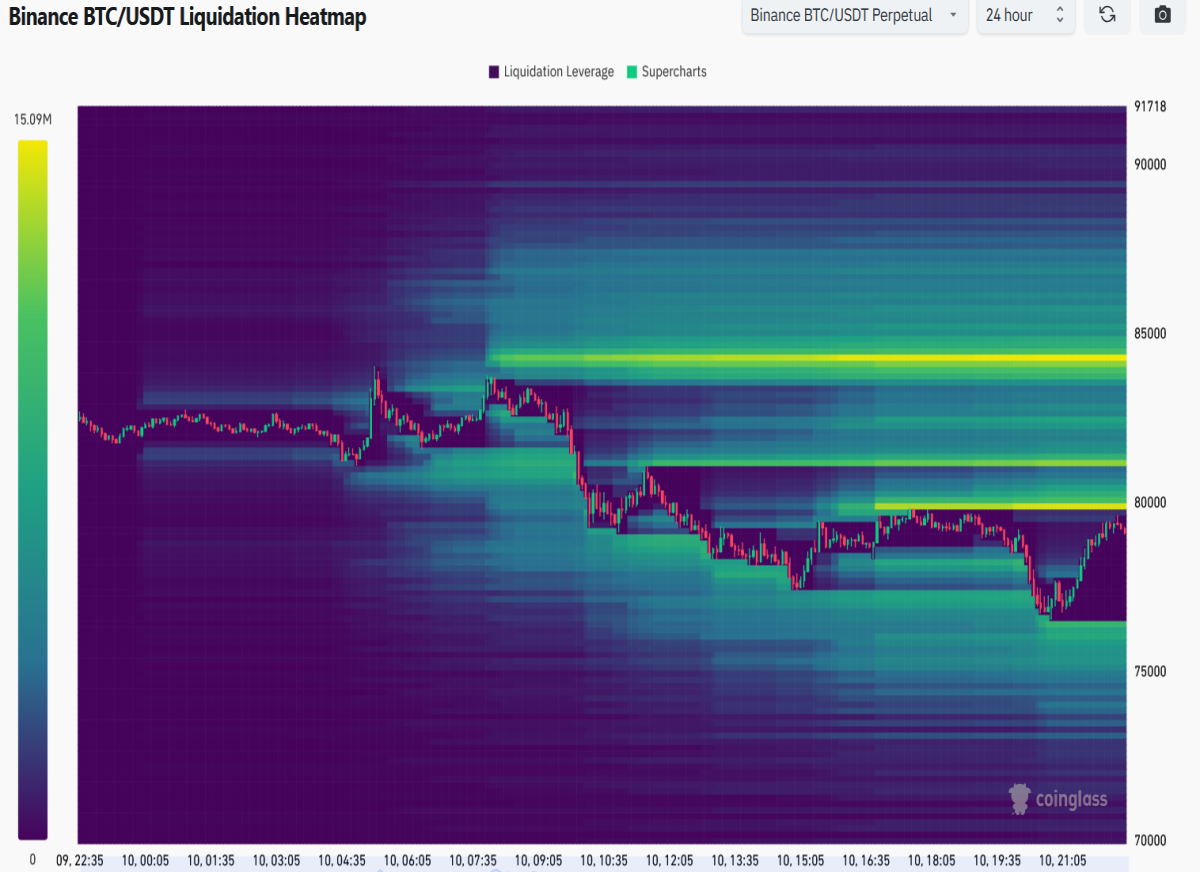Click the 75000 price axis label
Image resolution: width=1200 pixels, height=872 pixels.
pos(1151,671)
